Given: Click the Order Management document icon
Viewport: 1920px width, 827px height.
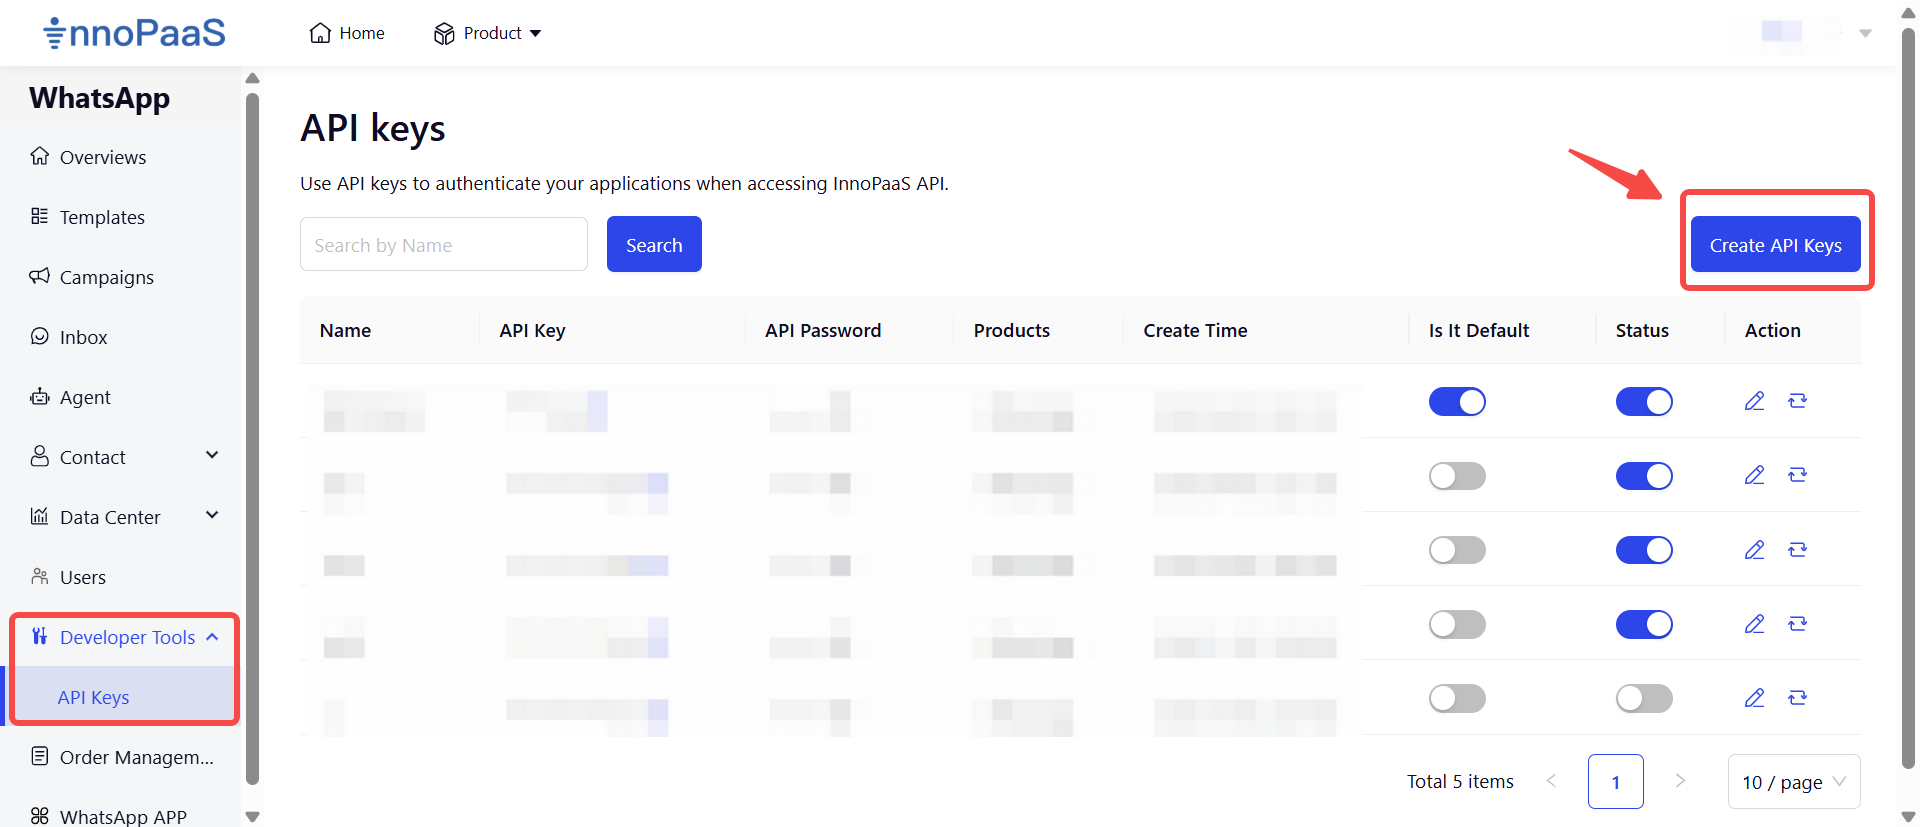Looking at the screenshot, I should pos(40,756).
